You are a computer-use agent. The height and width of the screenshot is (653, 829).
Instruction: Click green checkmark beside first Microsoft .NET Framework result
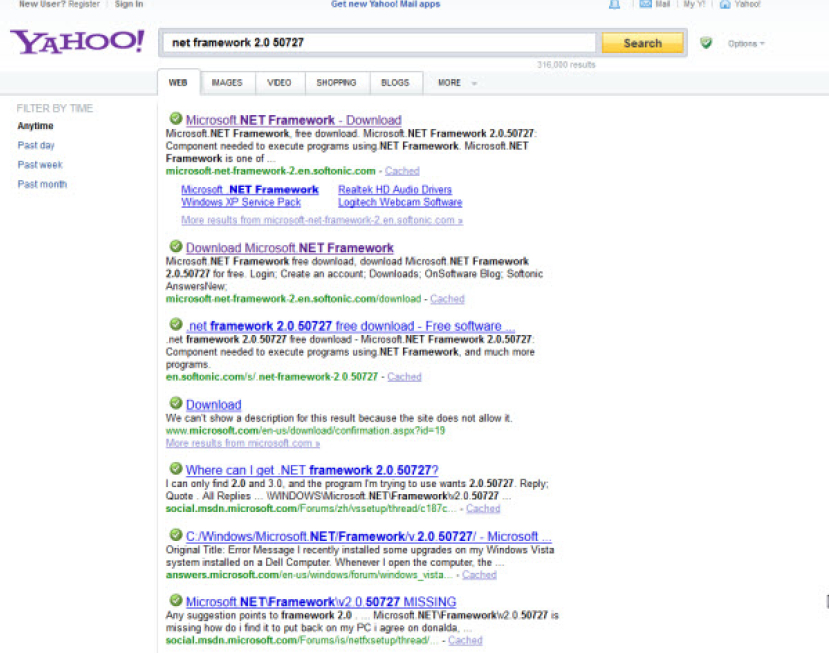coord(175,119)
